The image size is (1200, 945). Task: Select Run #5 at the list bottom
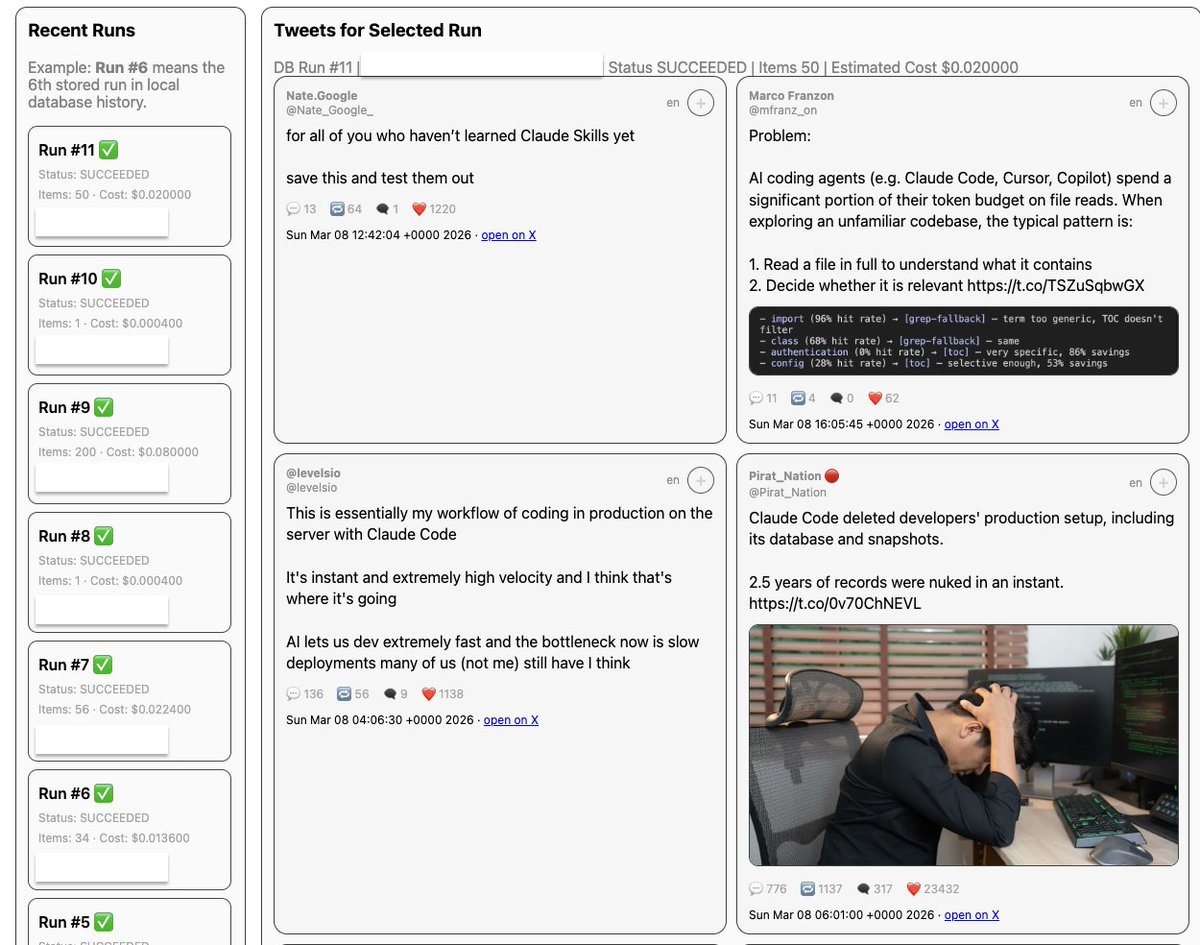[129, 921]
